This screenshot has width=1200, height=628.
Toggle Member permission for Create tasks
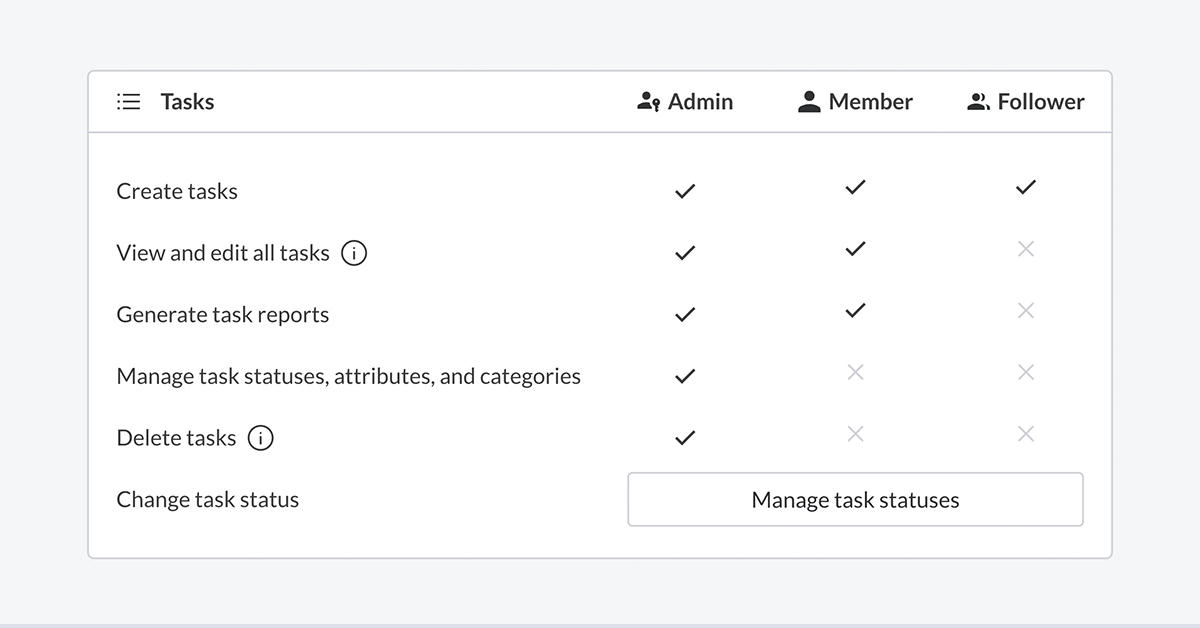(x=855, y=186)
